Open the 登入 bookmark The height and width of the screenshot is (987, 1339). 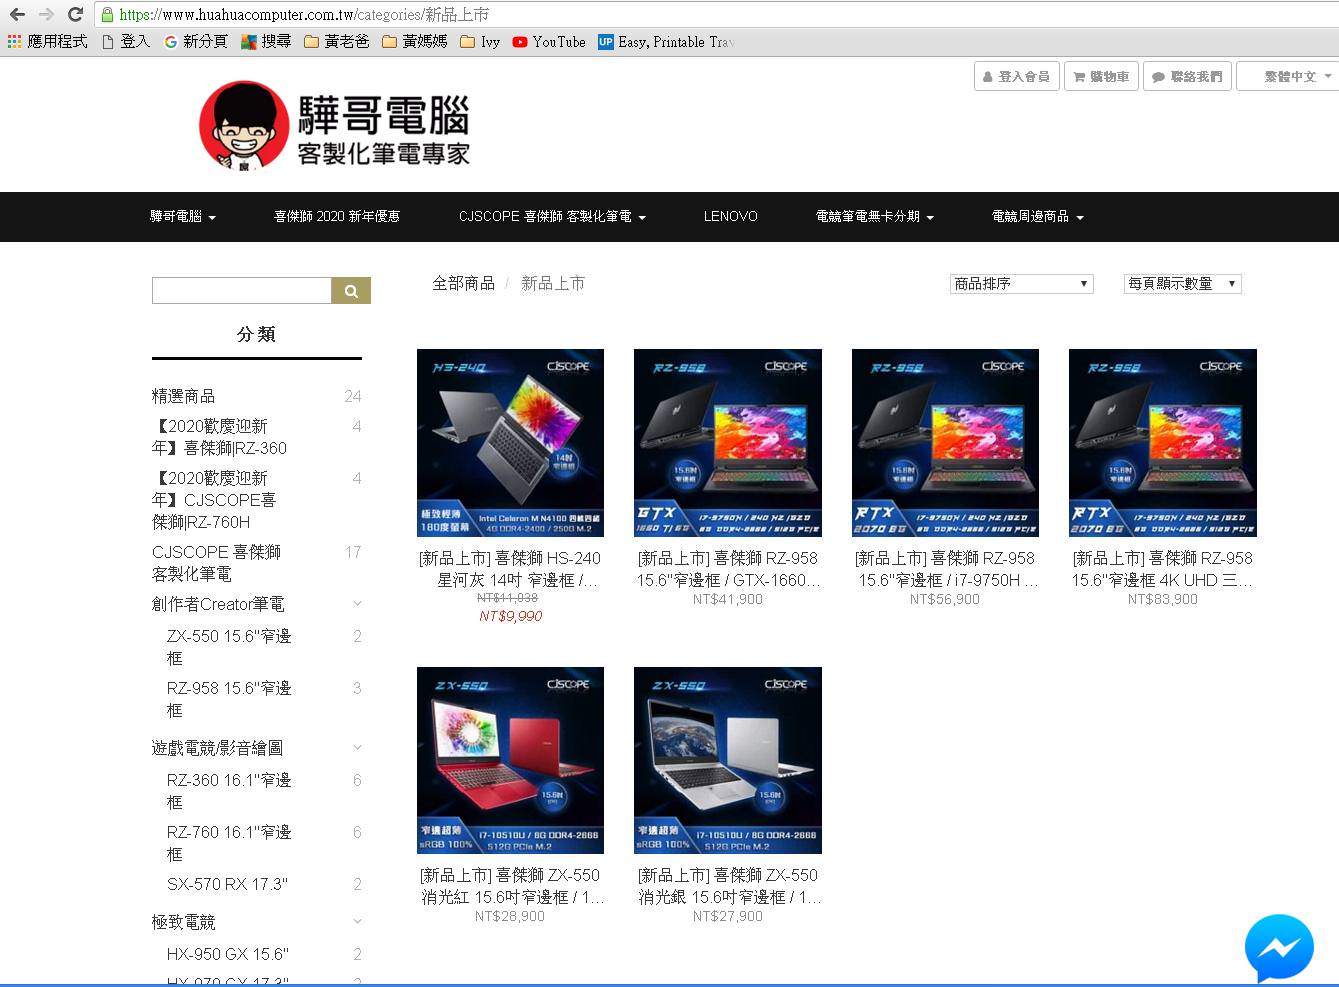(126, 42)
